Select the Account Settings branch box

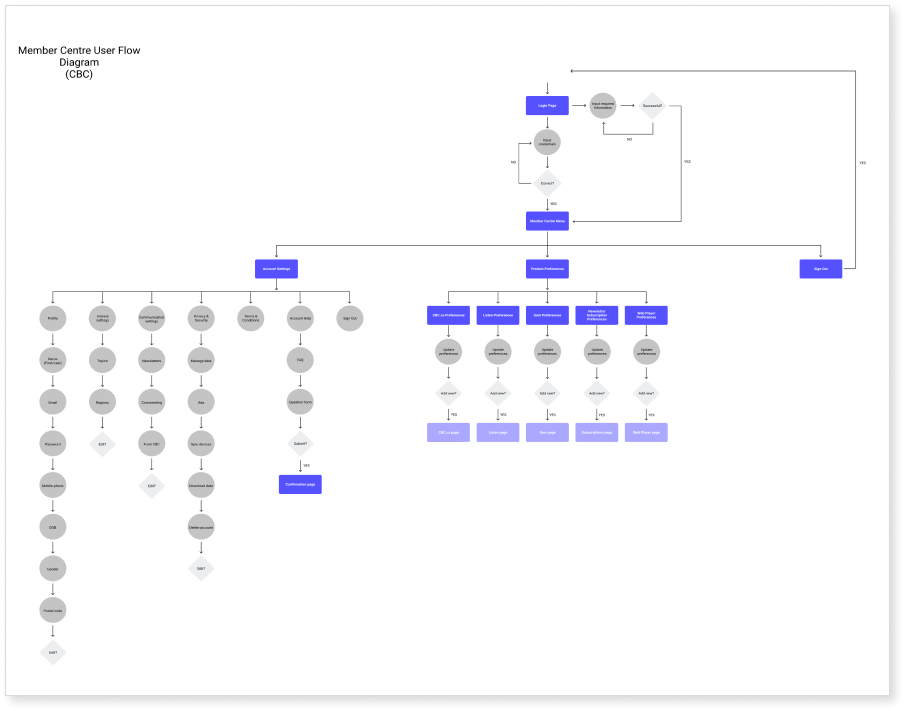pyautogui.click(x=275, y=268)
